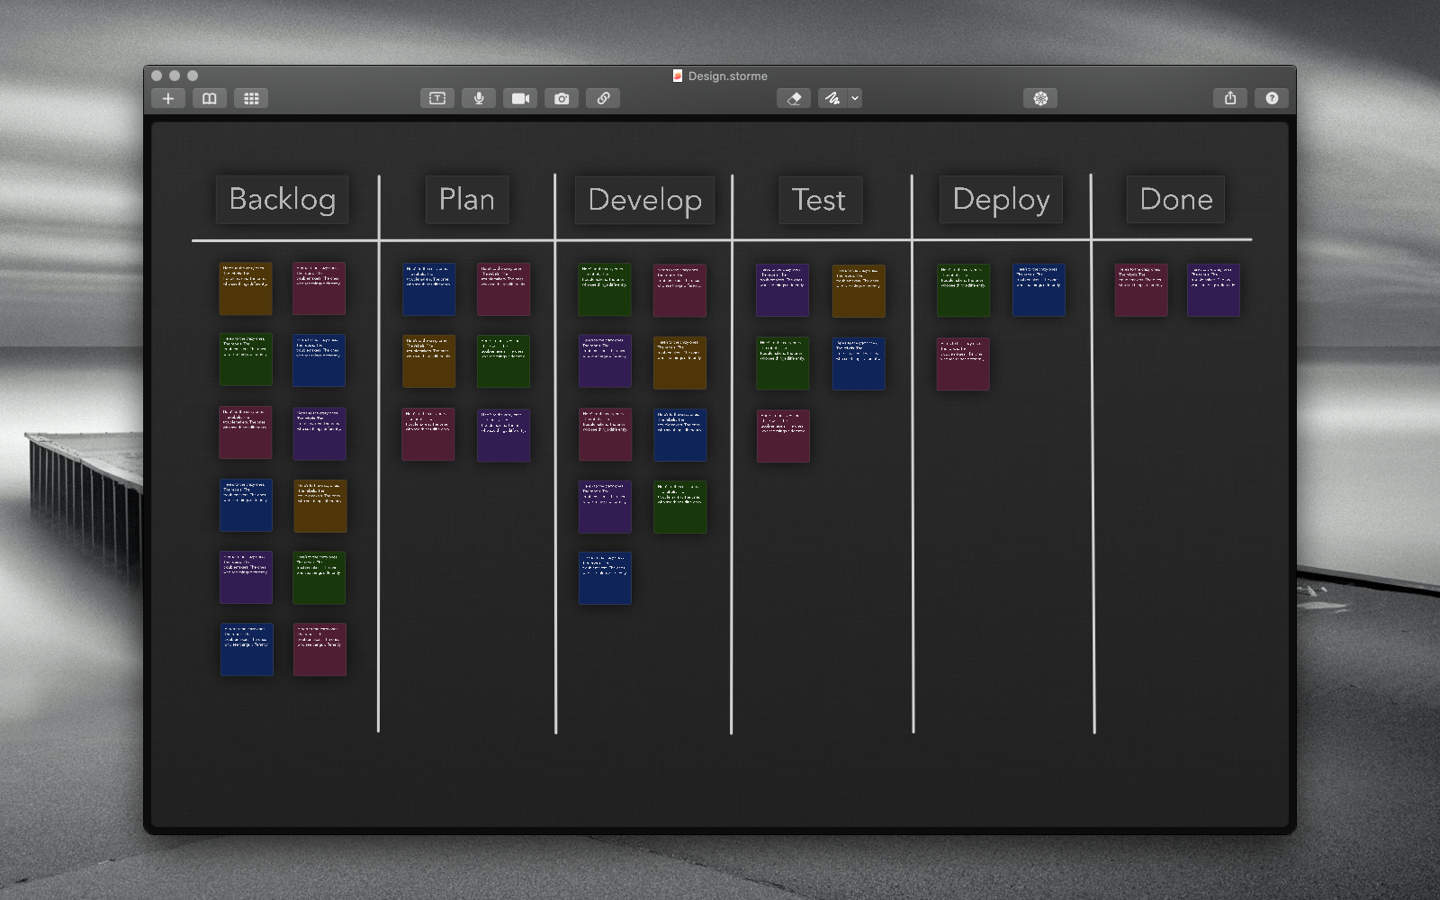Viewport: 1440px width, 900px height.
Task: Select the Done column header
Action: (x=1176, y=199)
